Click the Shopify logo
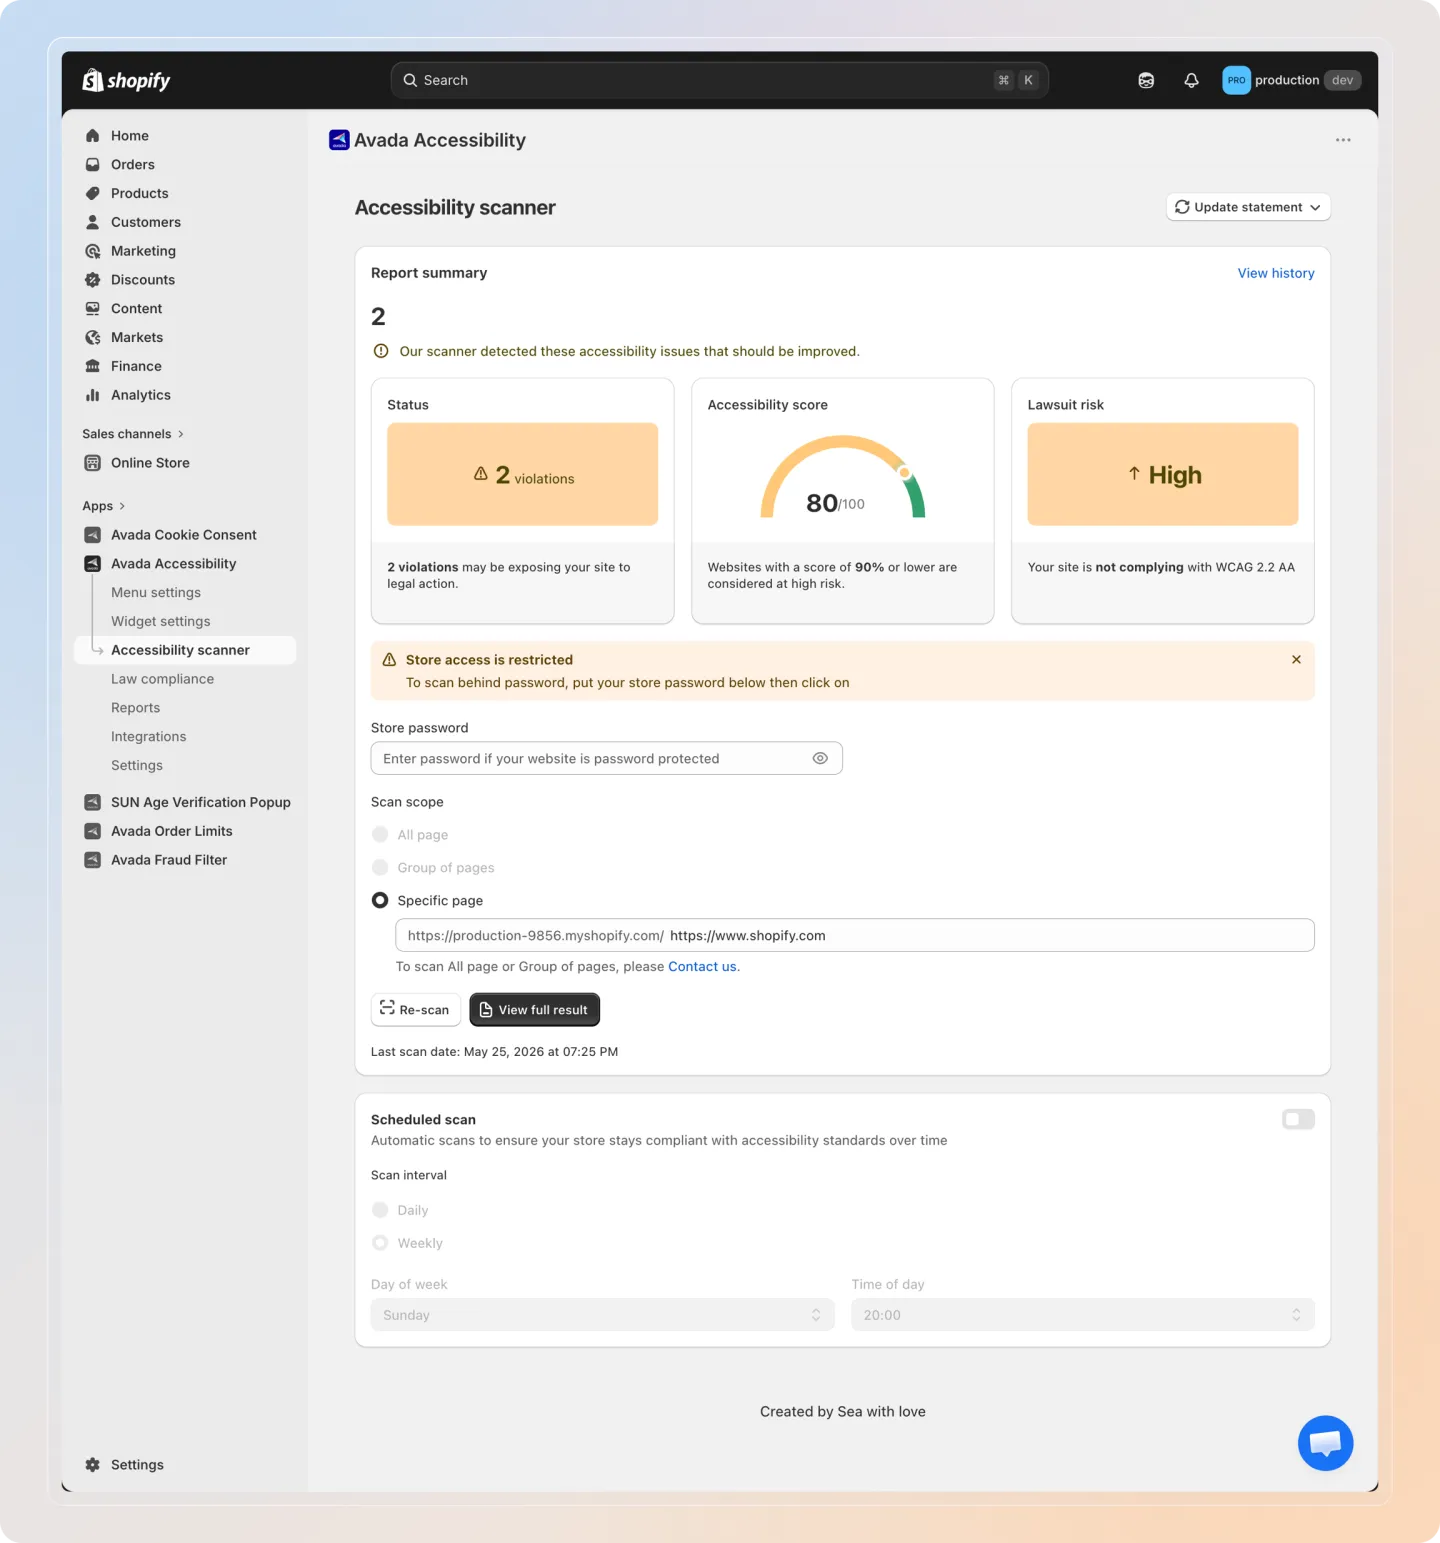1440x1543 pixels. [126, 80]
